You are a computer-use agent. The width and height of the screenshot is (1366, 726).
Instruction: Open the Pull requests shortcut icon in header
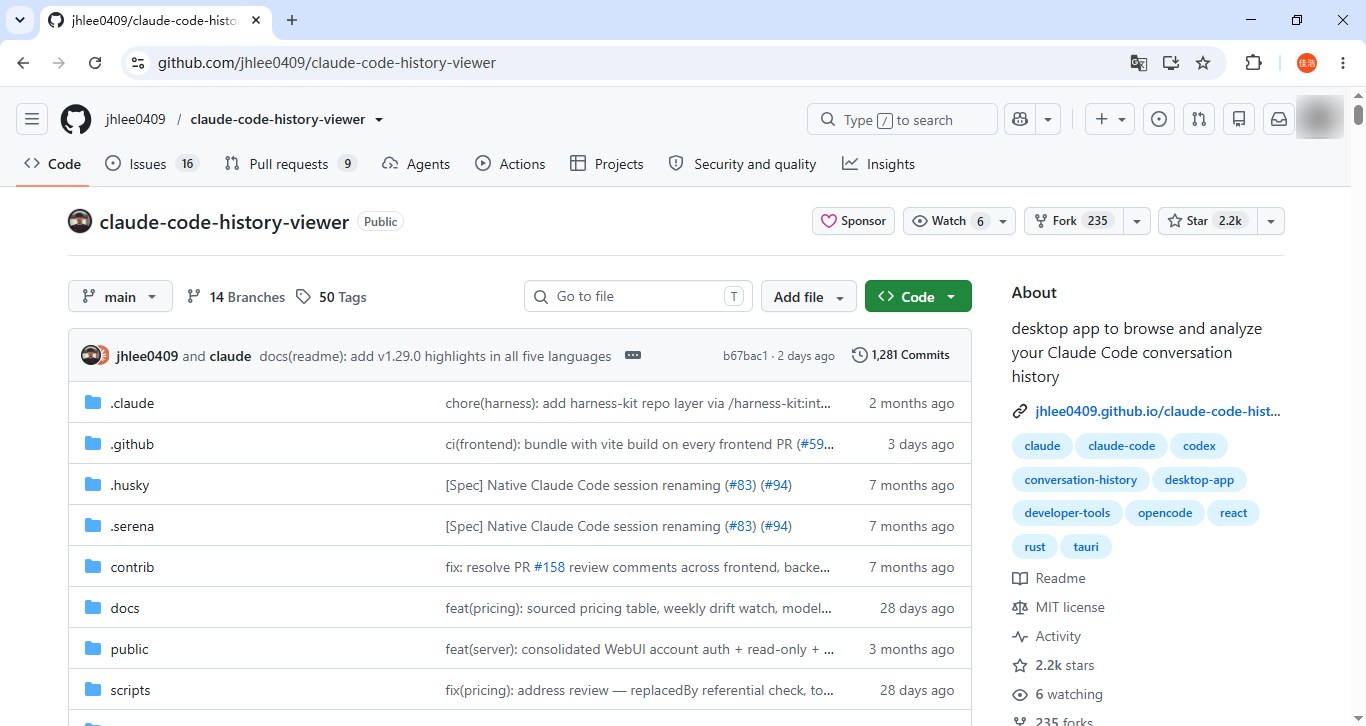[1199, 120]
